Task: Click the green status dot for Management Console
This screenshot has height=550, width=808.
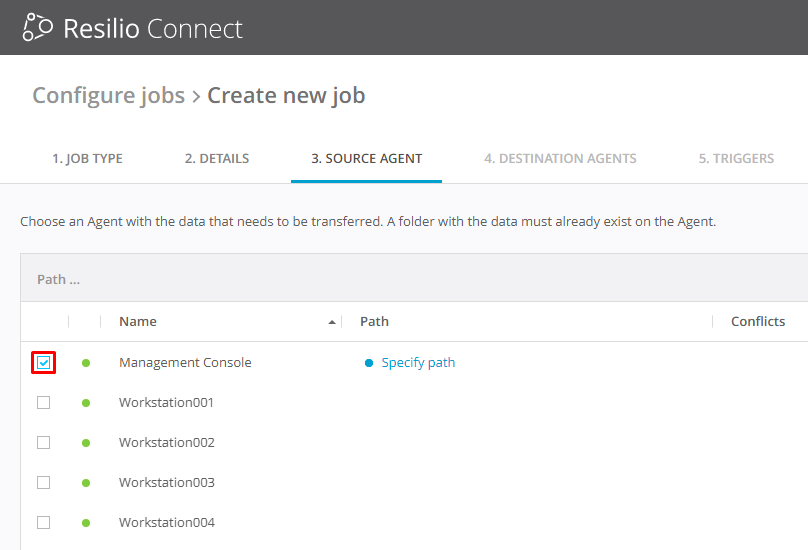Action: tap(86, 363)
